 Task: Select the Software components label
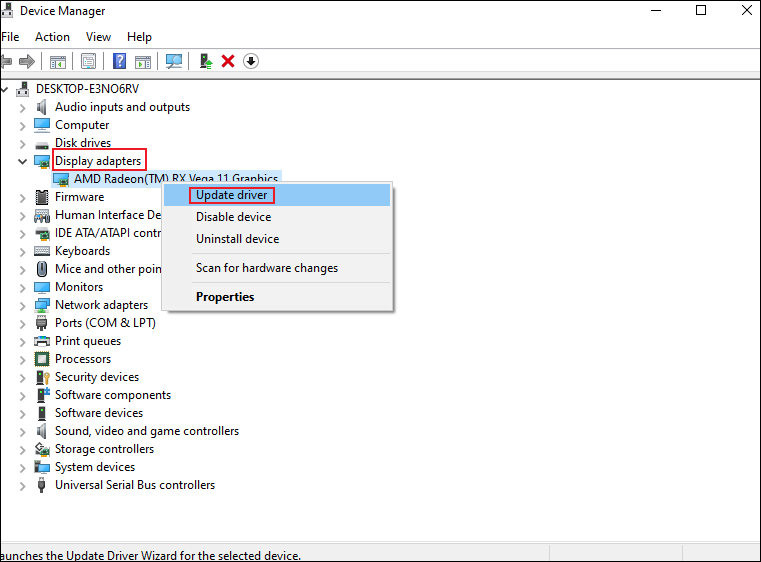(113, 395)
